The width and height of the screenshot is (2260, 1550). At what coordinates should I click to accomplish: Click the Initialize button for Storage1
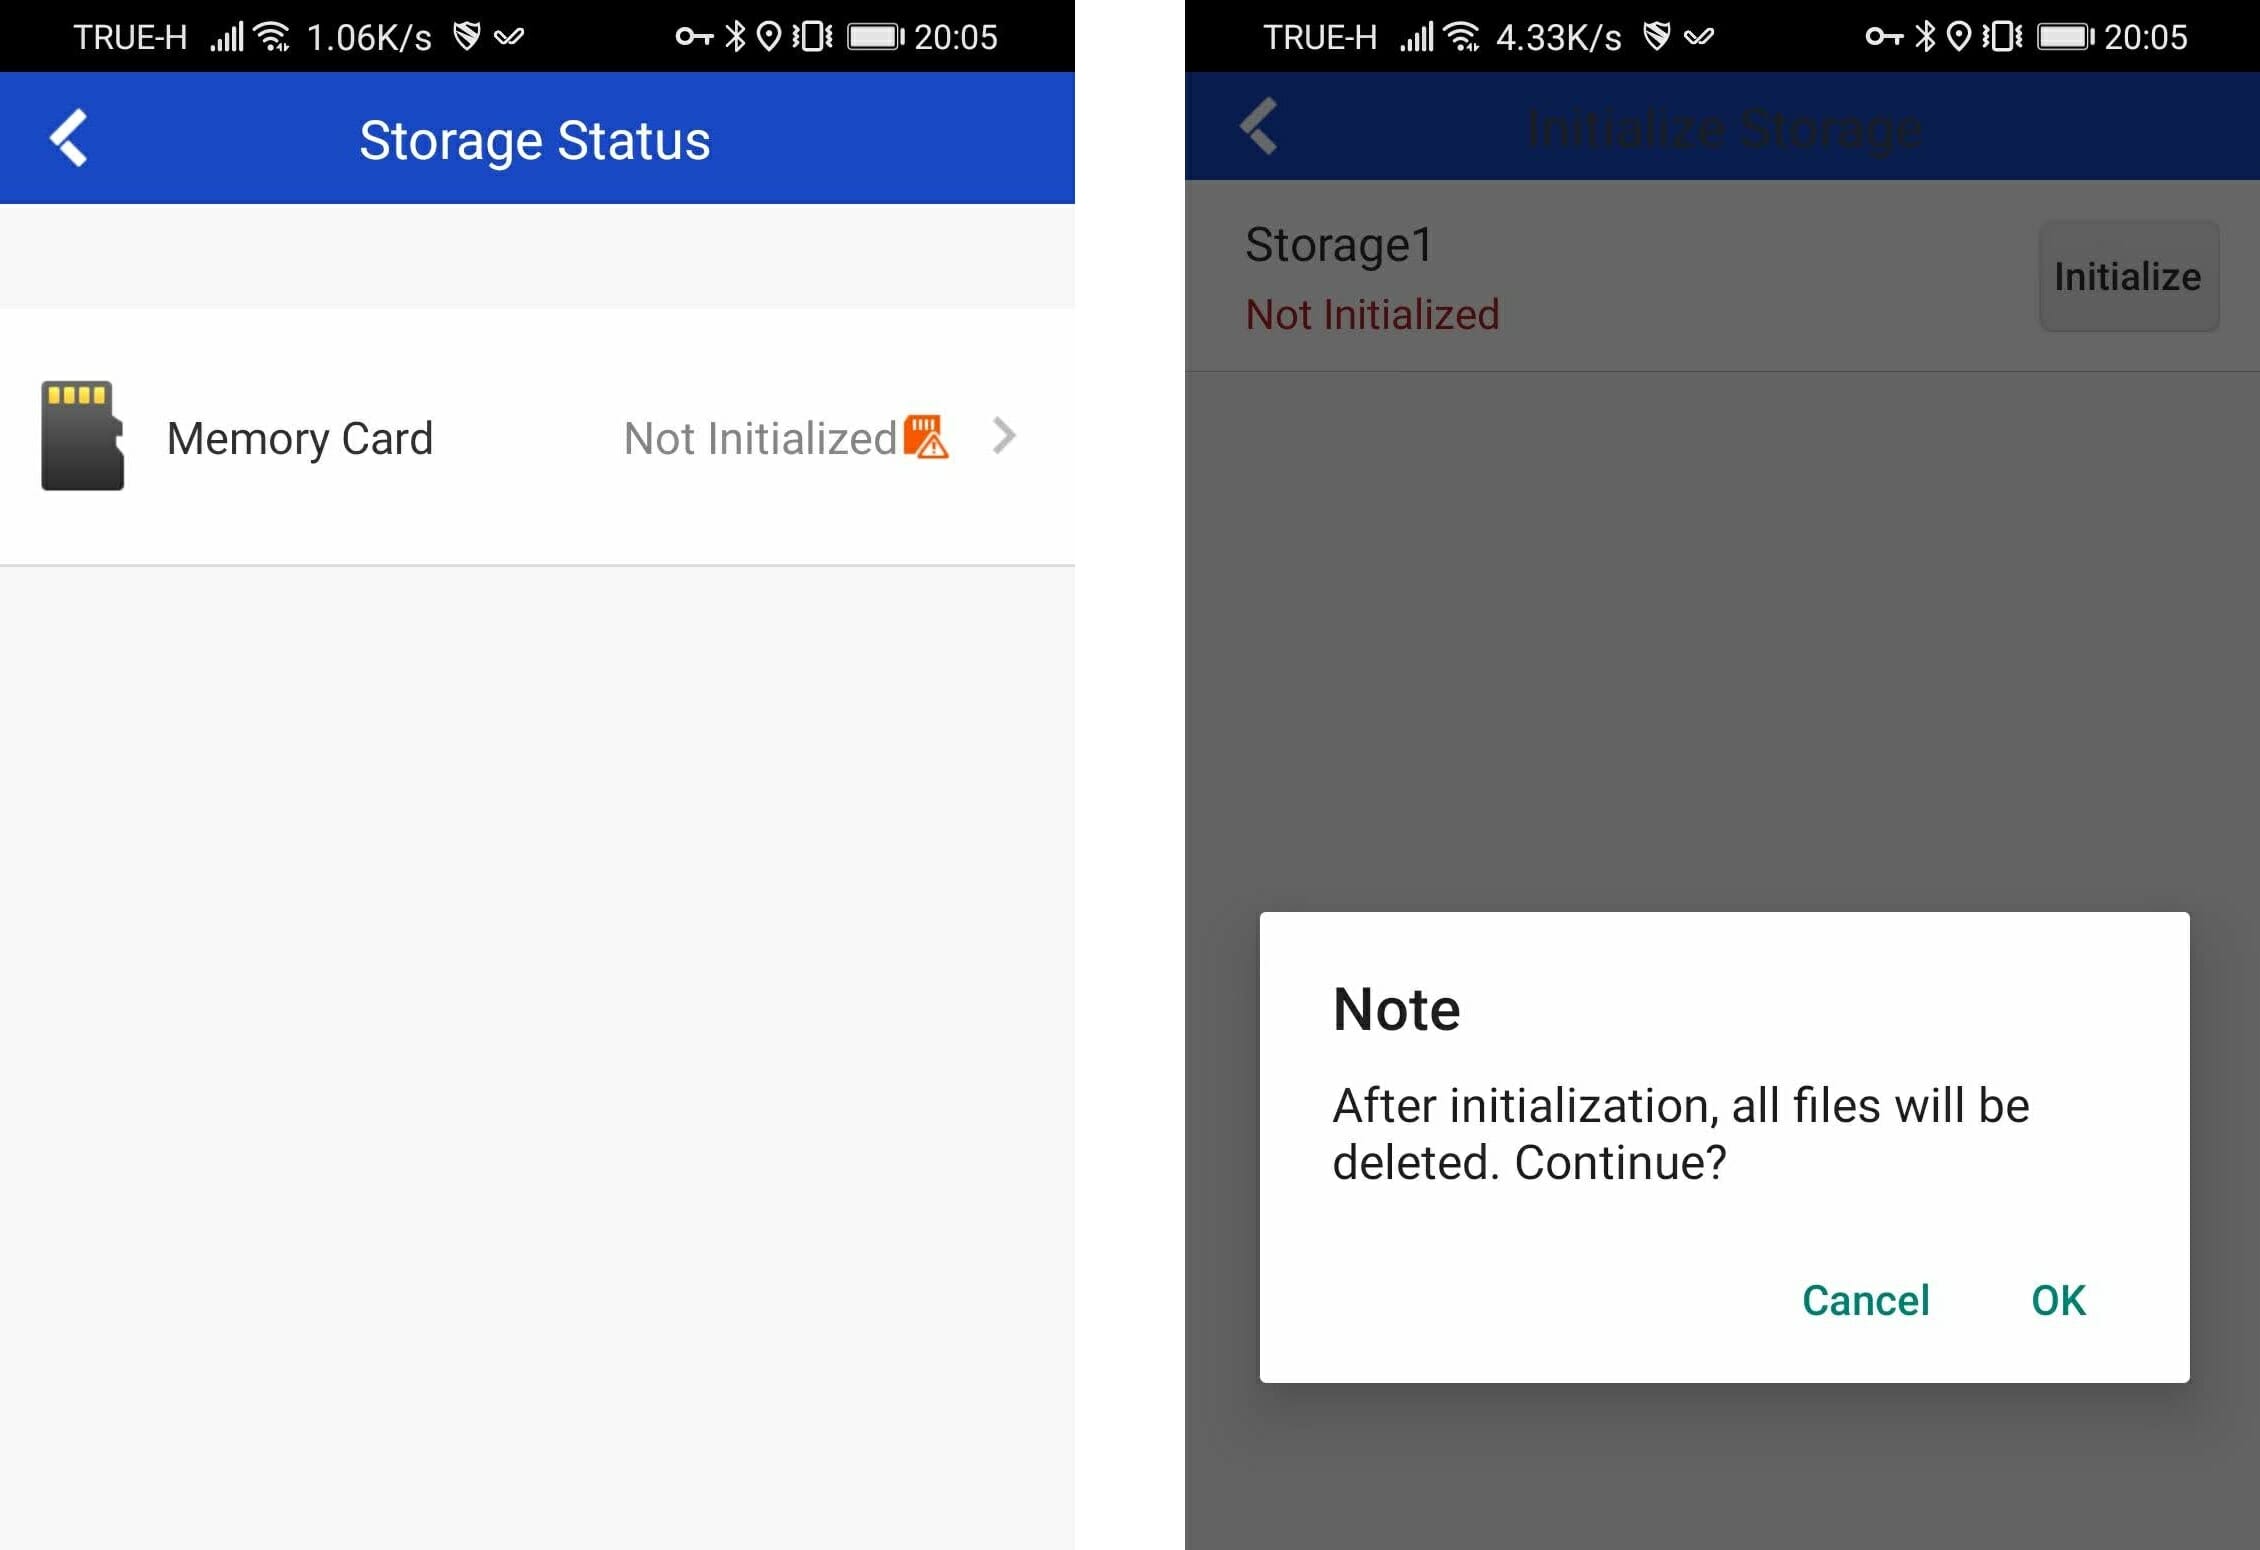click(x=2128, y=276)
